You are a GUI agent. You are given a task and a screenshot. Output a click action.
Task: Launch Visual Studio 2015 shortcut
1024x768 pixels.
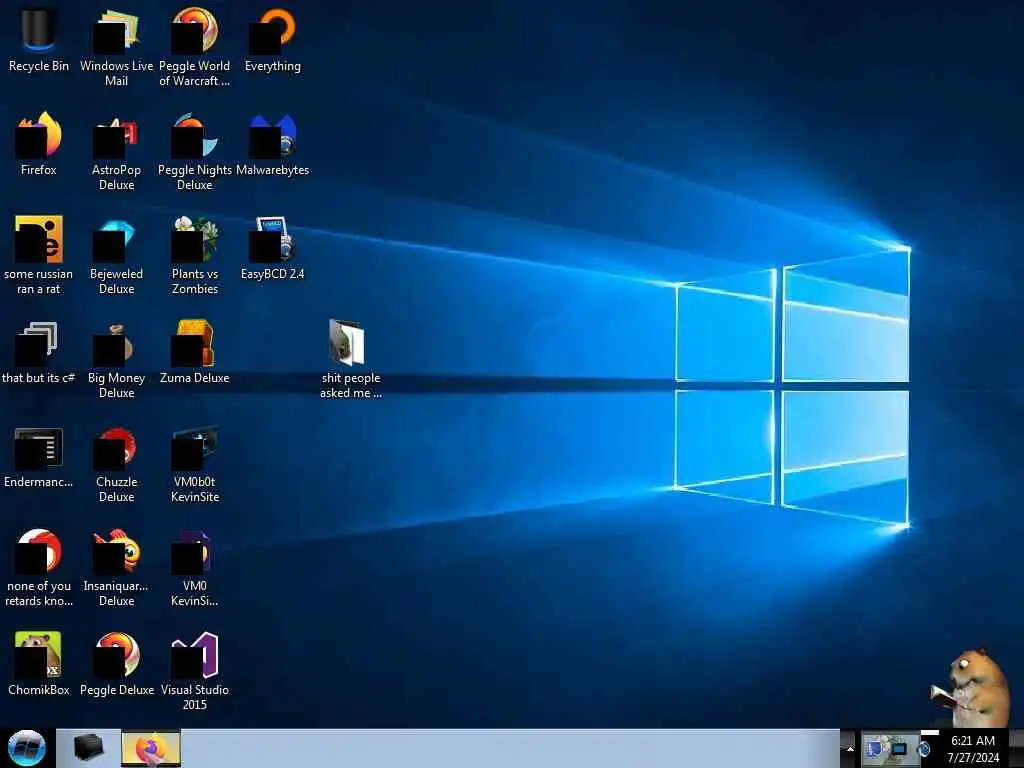(195, 670)
